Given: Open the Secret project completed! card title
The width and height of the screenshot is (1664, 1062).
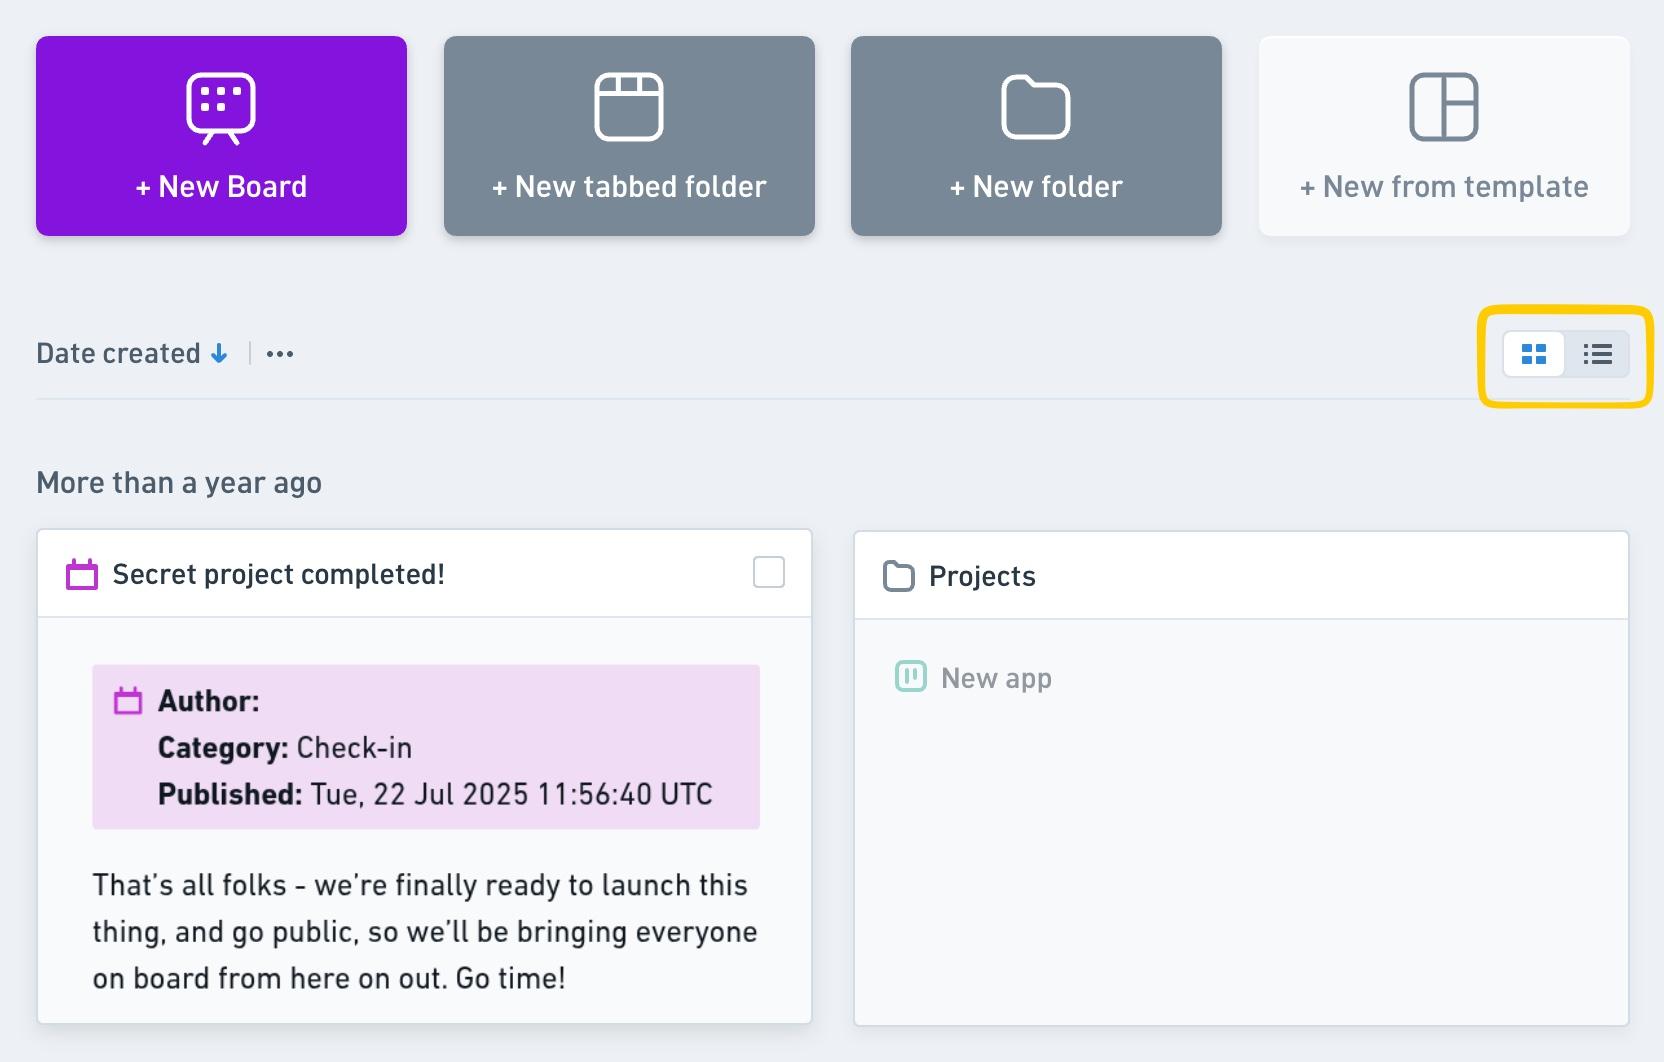Looking at the screenshot, I should (278, 574).
